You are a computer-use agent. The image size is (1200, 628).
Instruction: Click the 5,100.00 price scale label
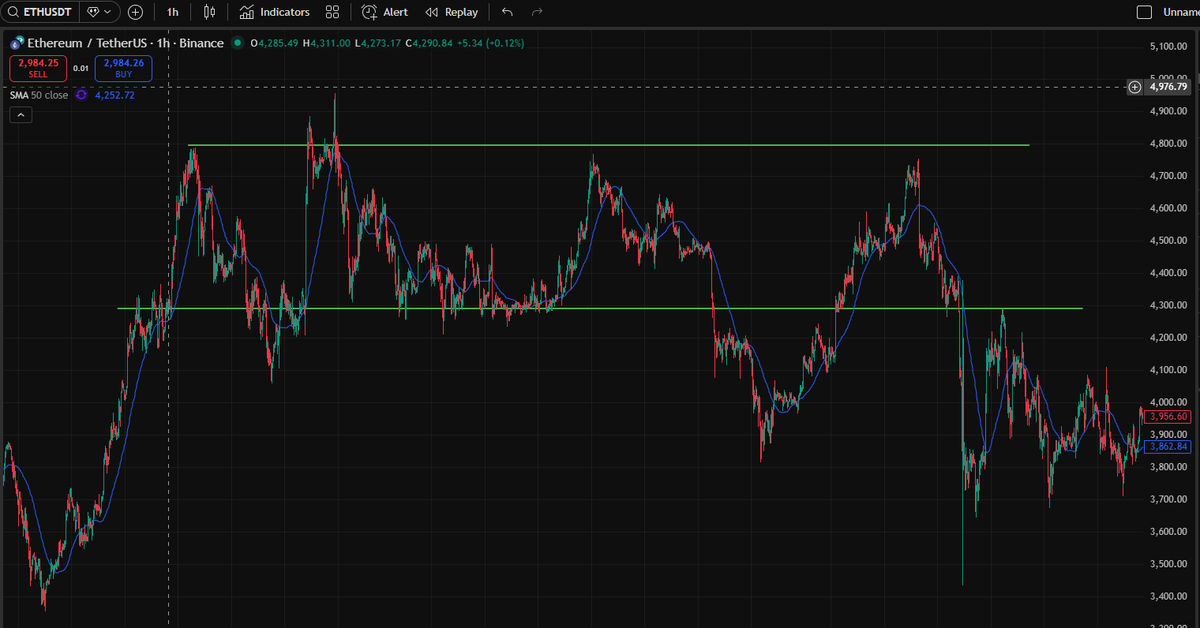coord(1168,46)
